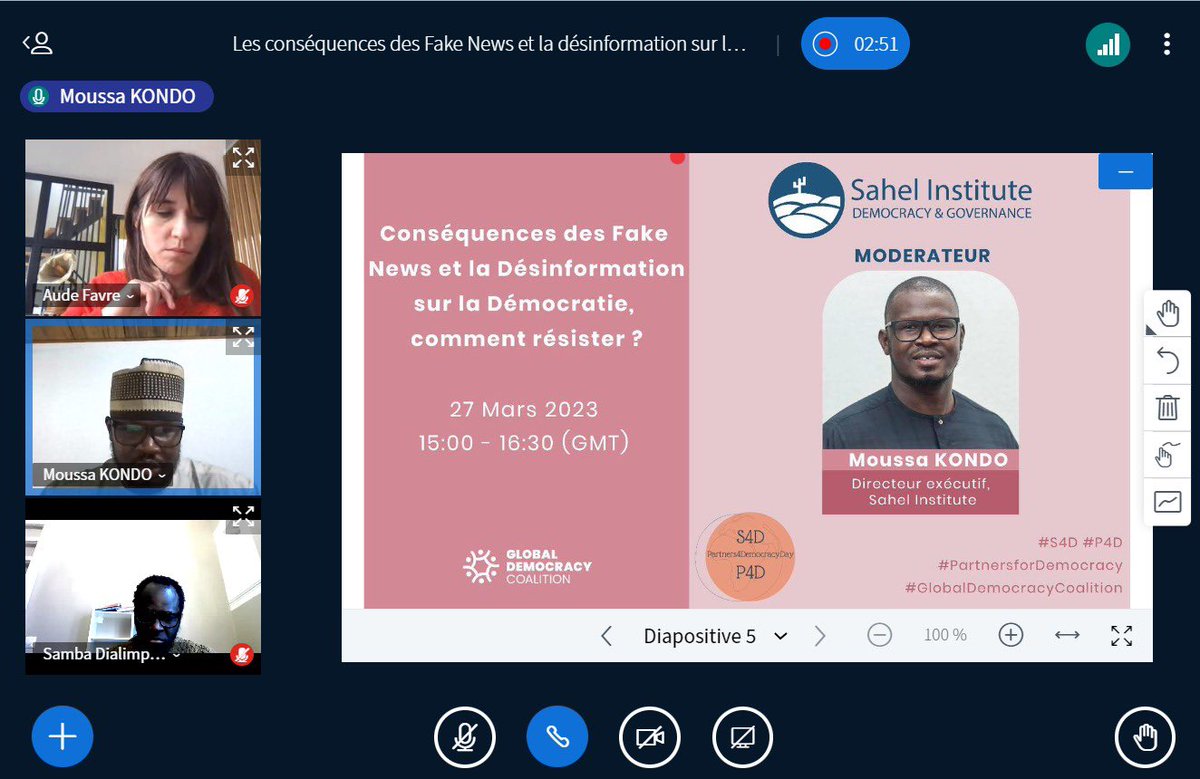Image resolution: width=1200 pixels, height=779 pixels.
Task: Open Samba Dialimp name dropdown
Action: point(111,655)
